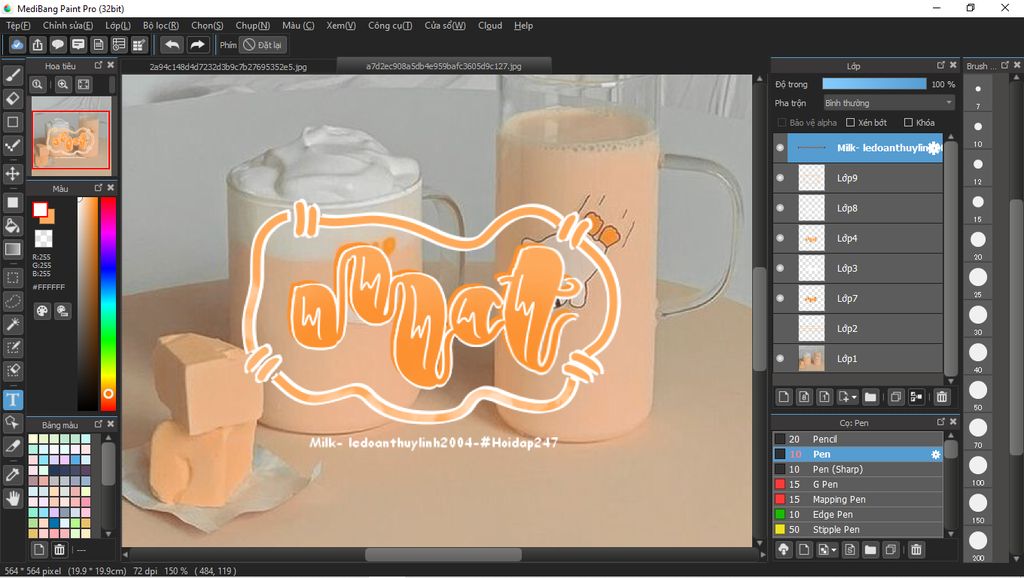Select the Move tool
1024x578 pixels.
click(12, 173)
